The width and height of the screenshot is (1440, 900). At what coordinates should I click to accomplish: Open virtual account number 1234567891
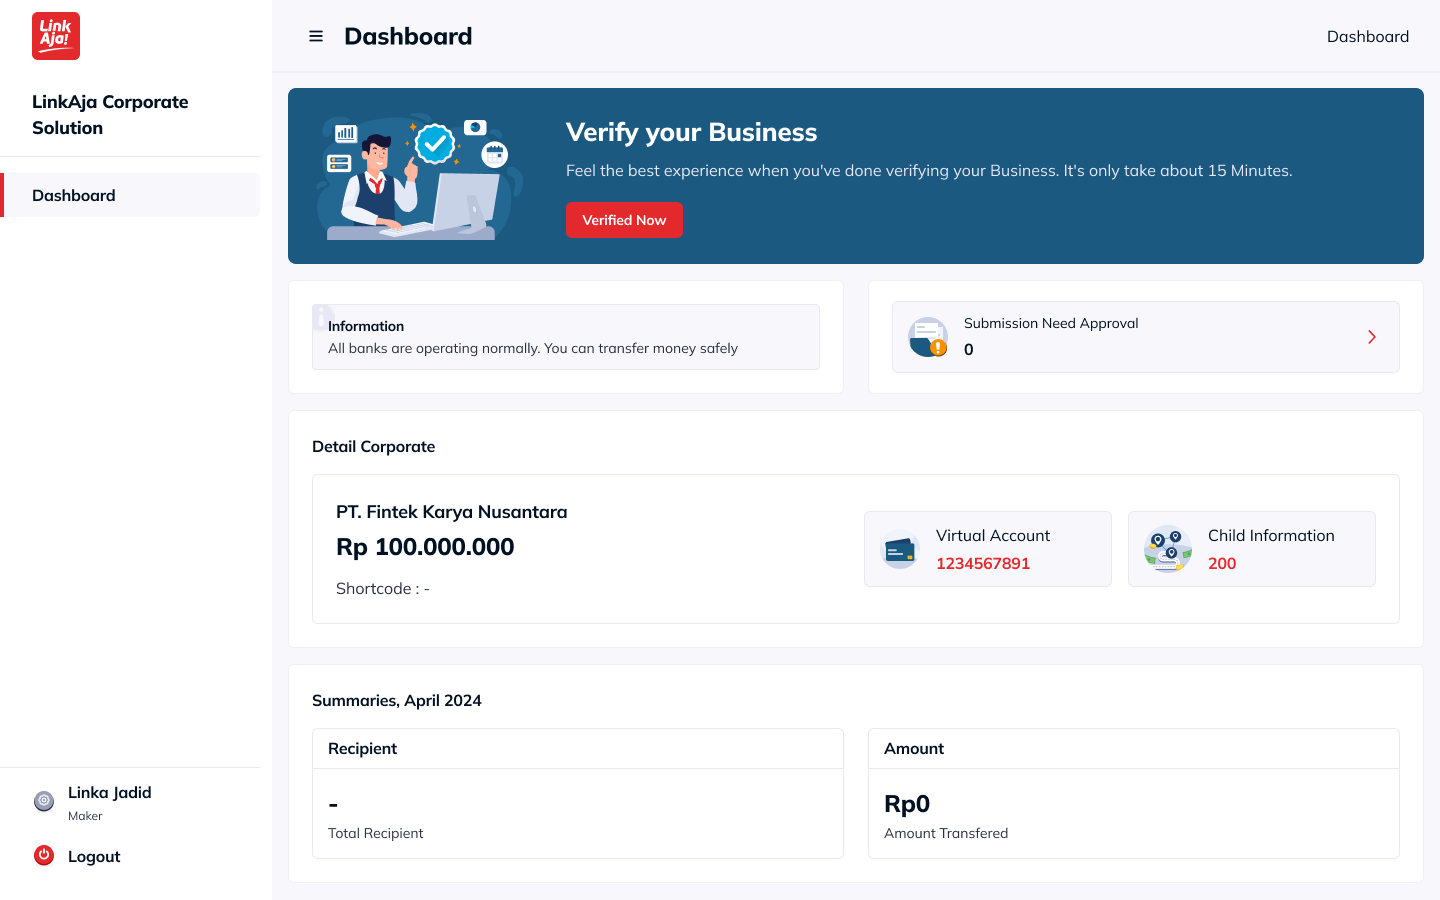pyautogui.click(x=982, y=563)
